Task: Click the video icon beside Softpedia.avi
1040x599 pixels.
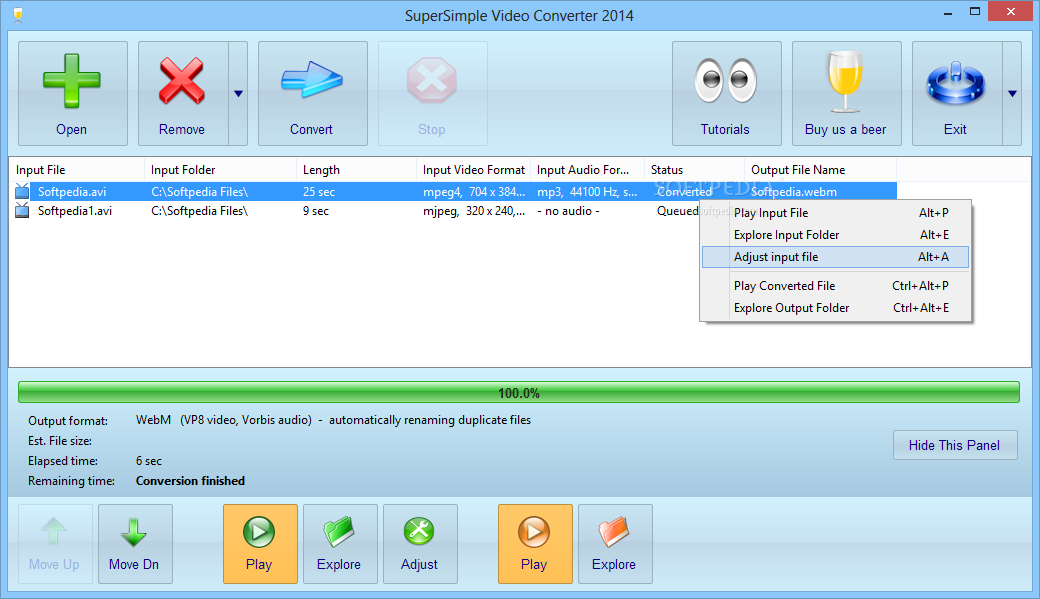Action: coord(22,192)
